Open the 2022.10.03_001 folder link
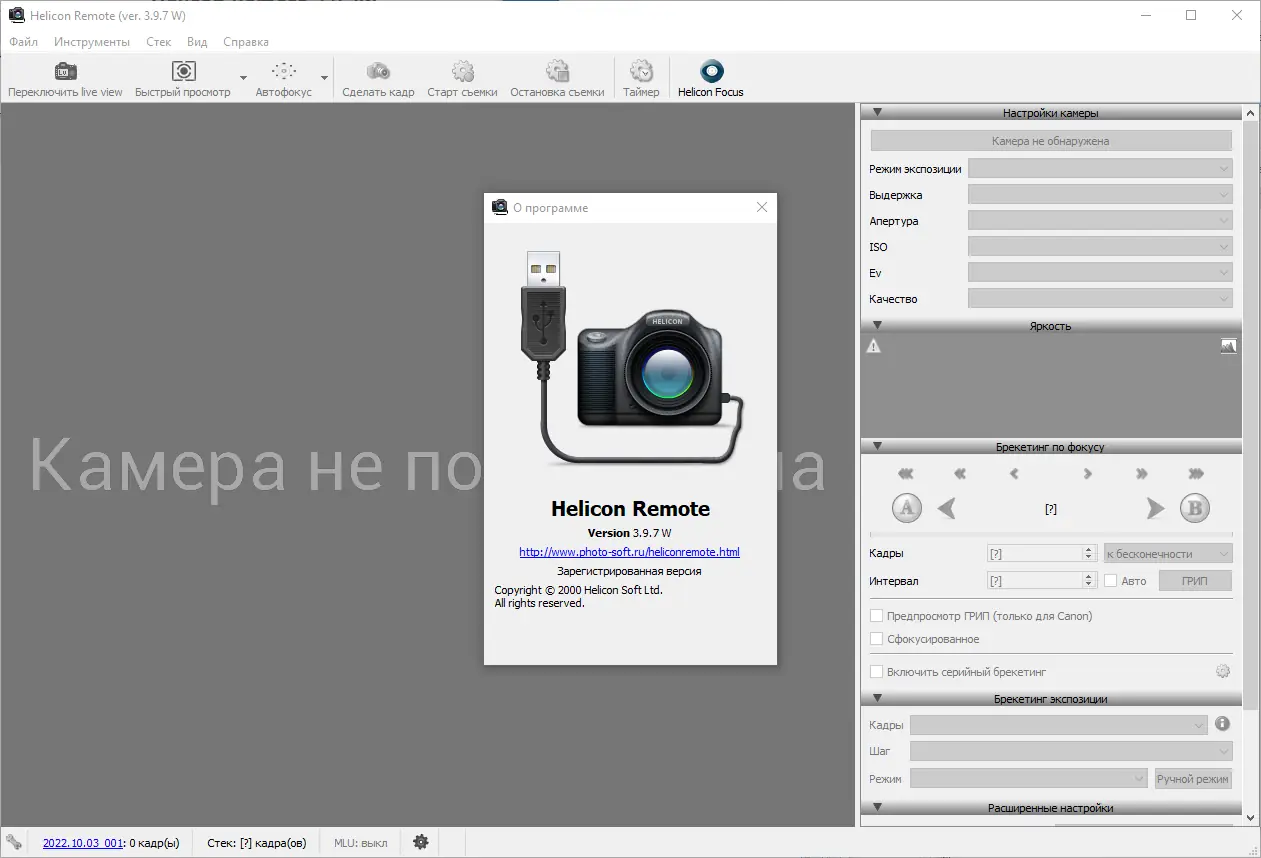1261x858 pixels. [x=82, y=843]
